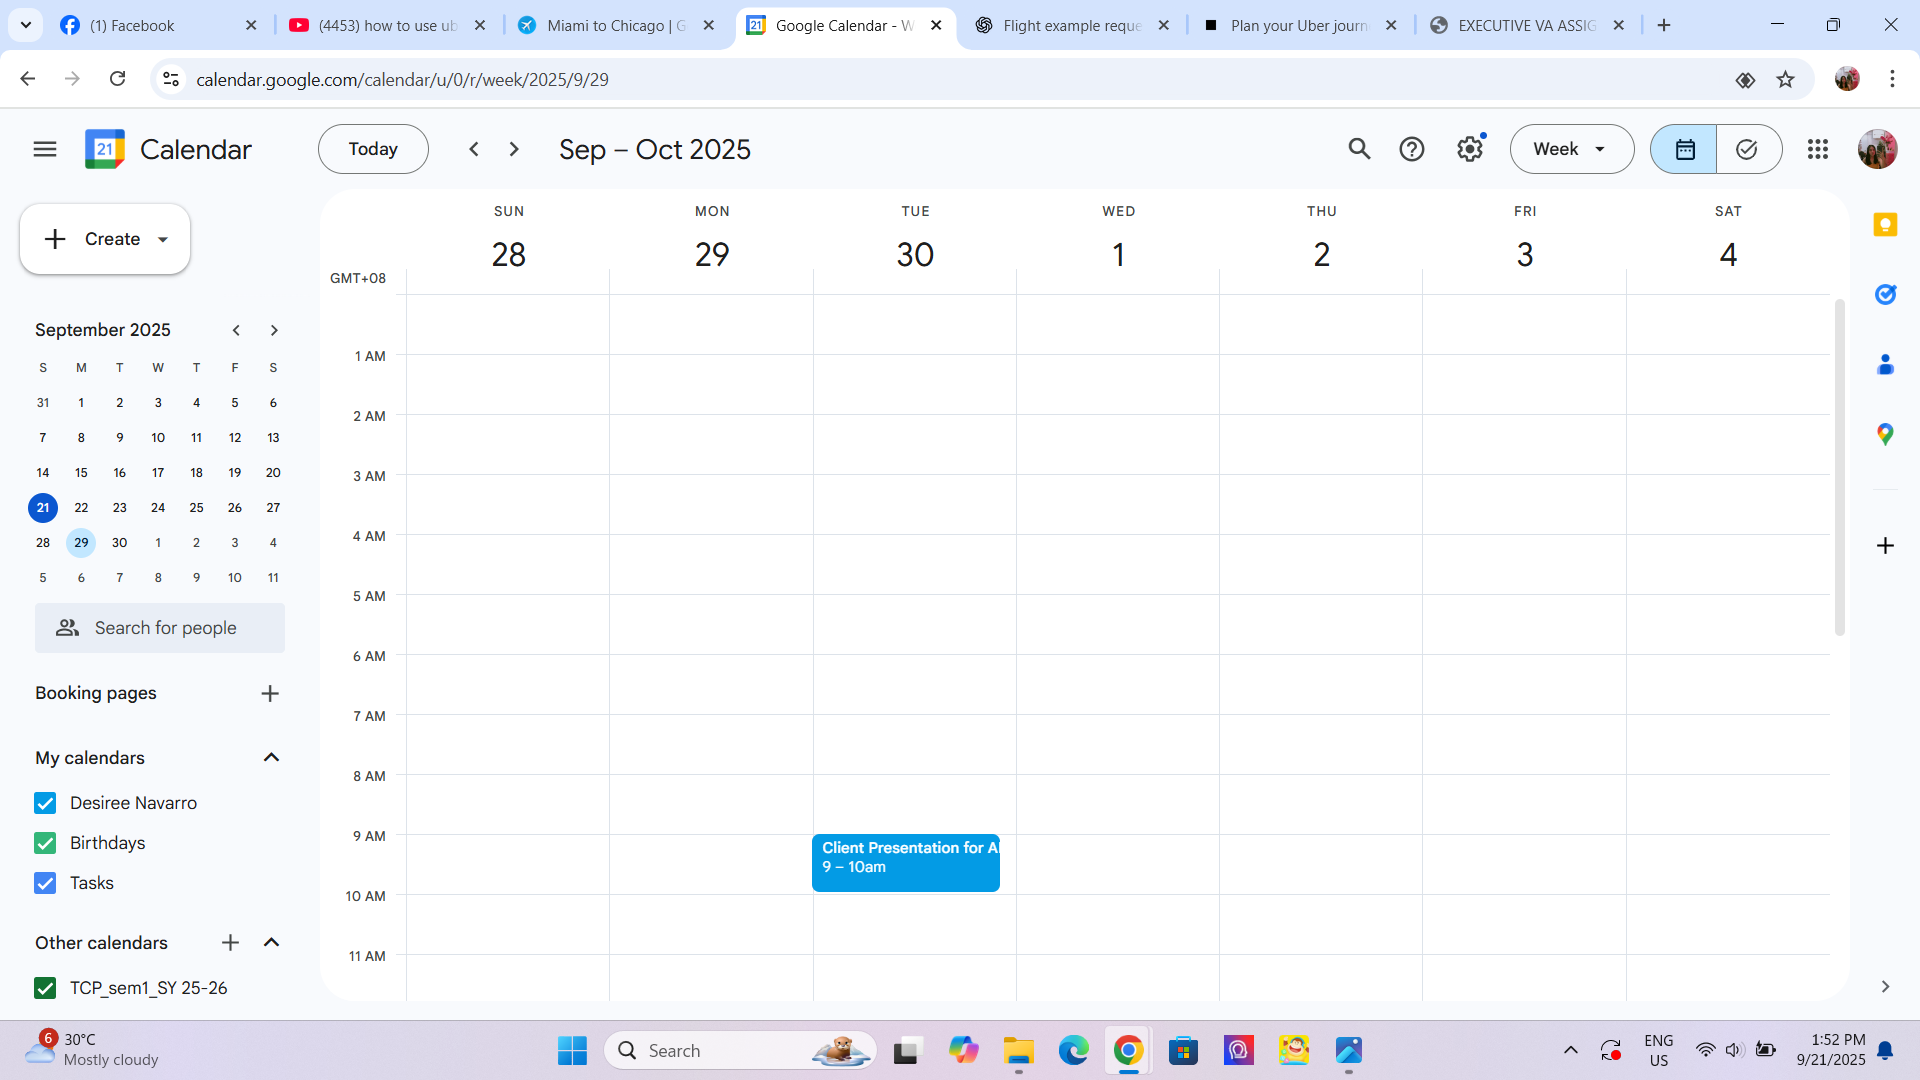Viewport: 1920px width, 1080px height.
Task: Collapse the Other calendars section
Action: [x=271, y=942]
